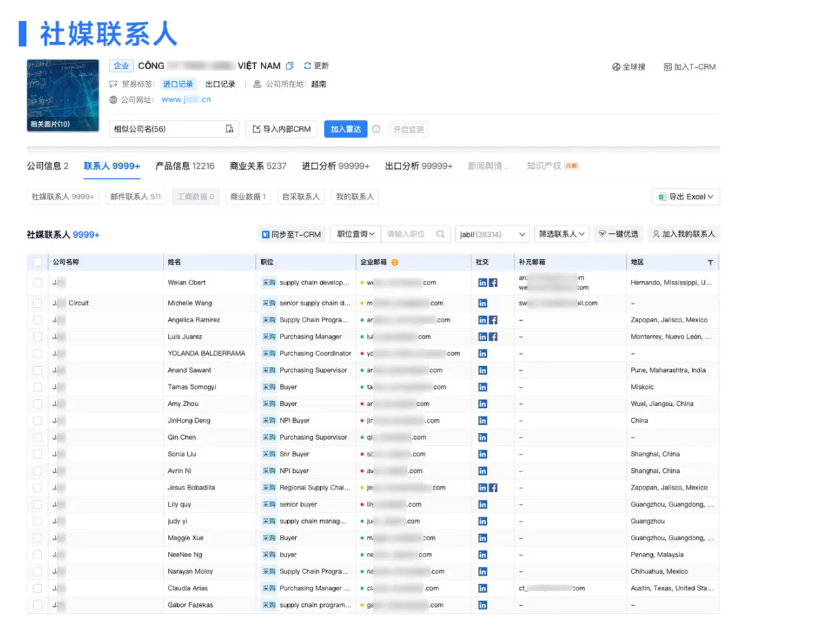
Task: Check the row for Weian Obert
Action: [37, 283]
